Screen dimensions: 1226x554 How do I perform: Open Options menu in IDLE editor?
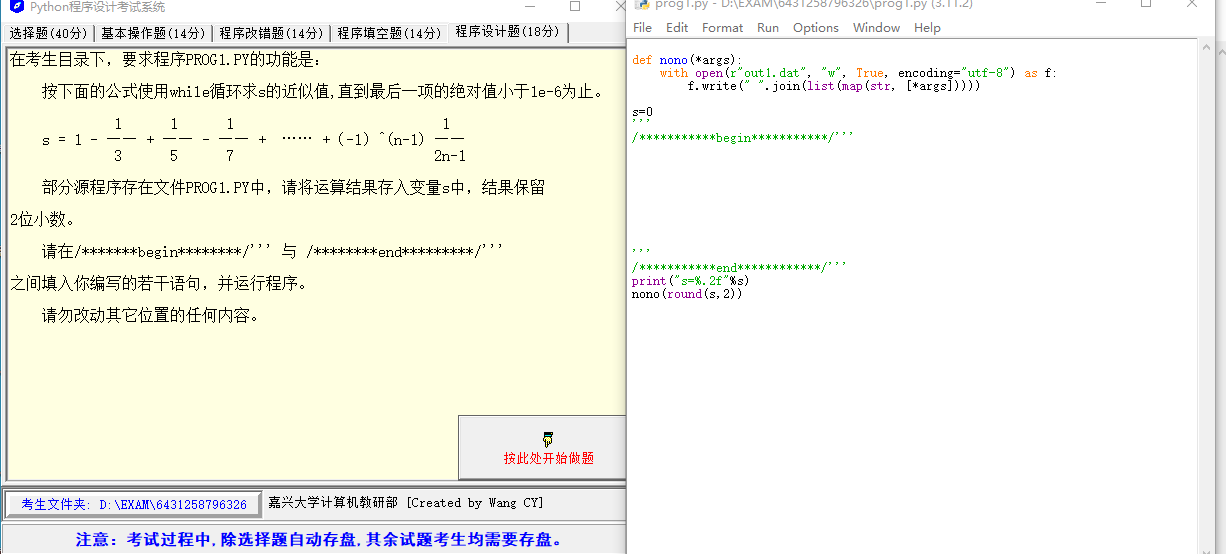(x=816, y=27)
